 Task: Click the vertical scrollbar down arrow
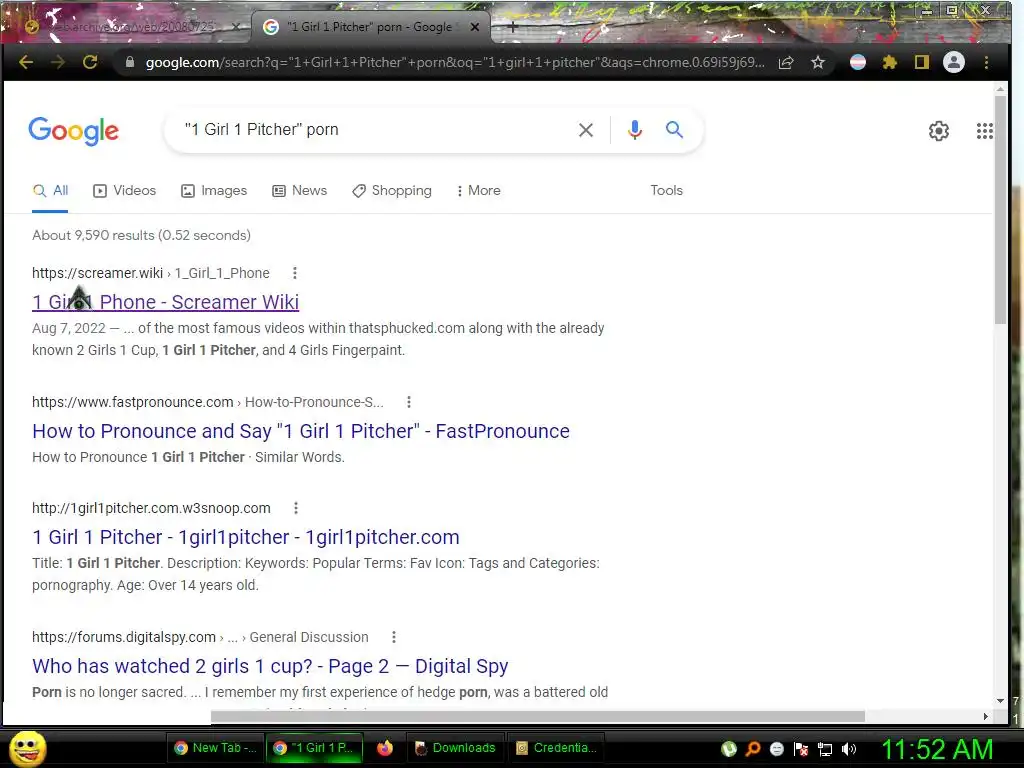coord(1000,701)
